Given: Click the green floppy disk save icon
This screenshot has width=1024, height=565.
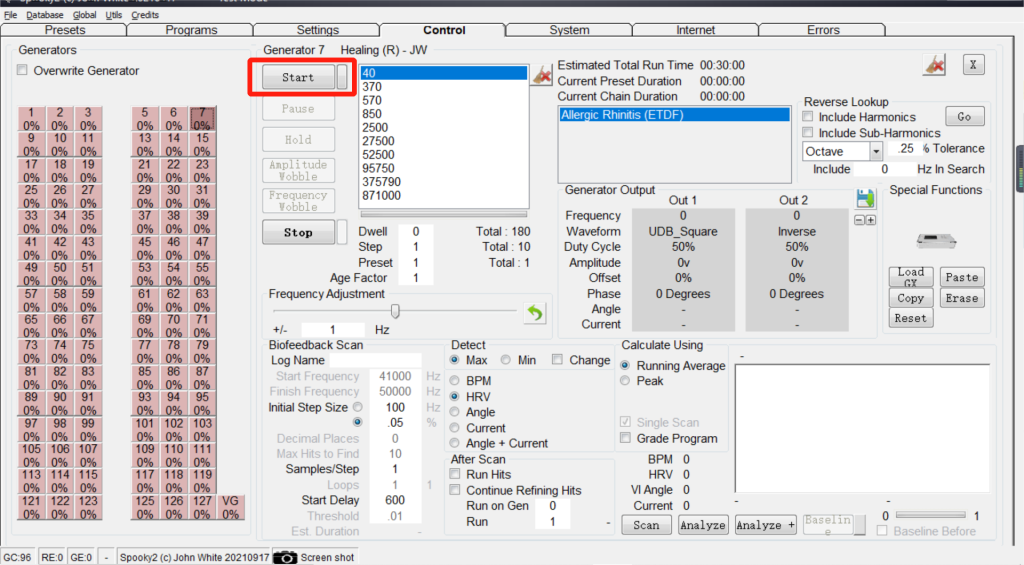Looking at the screenshot, I should click(x=865, y=198).
